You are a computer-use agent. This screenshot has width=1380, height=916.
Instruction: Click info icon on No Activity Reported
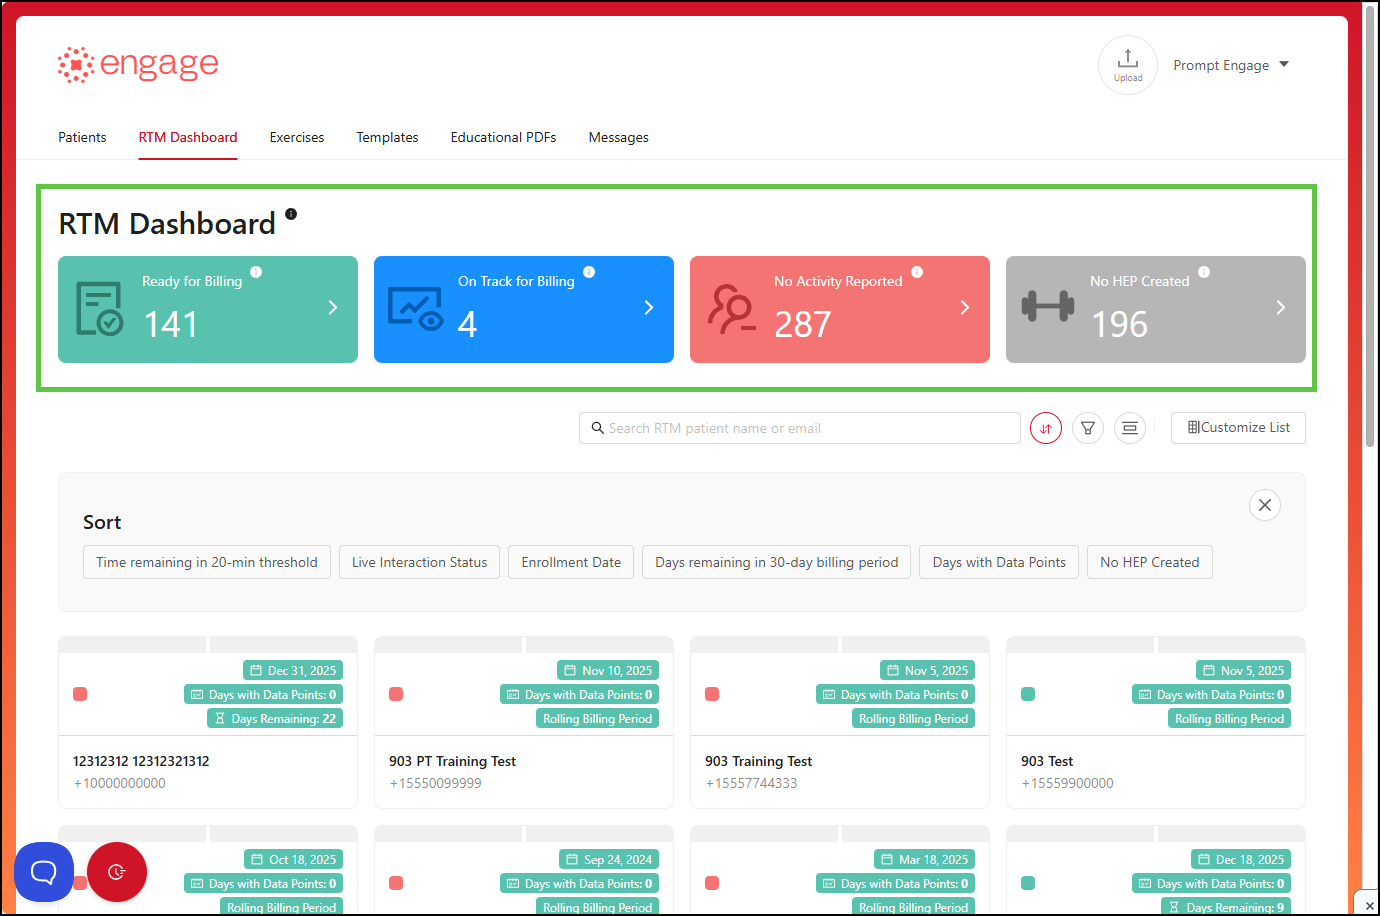[x=917, y=272]
